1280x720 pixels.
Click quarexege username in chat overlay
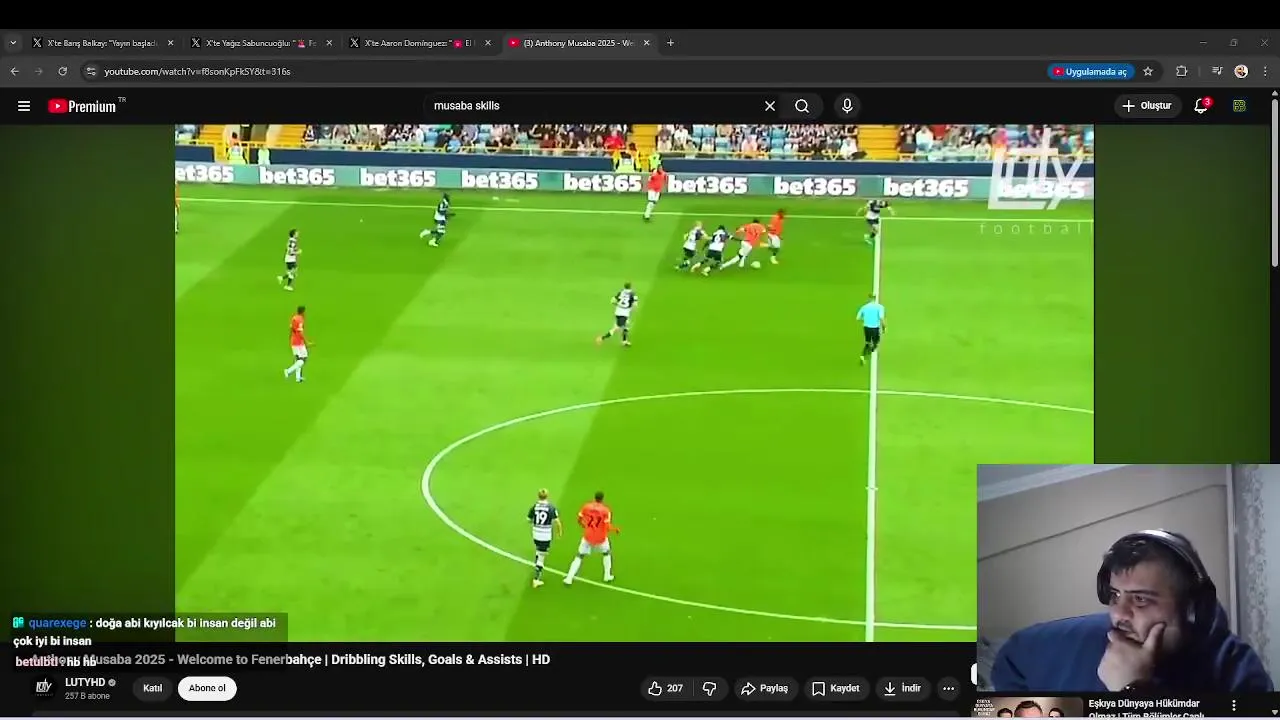[x=57, y=623]
